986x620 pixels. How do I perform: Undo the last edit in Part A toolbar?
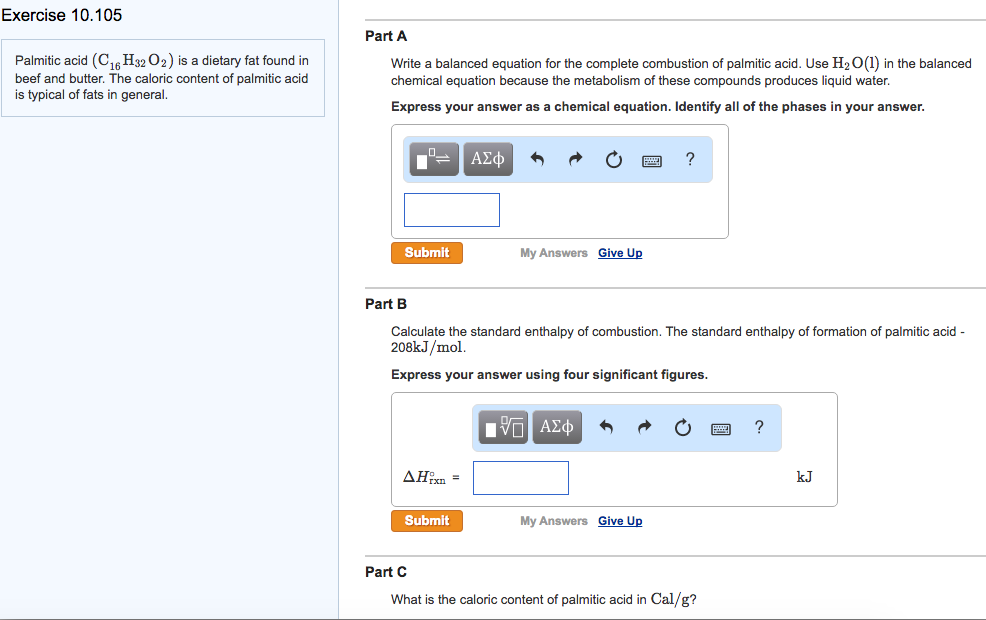[x=537, y=158]
